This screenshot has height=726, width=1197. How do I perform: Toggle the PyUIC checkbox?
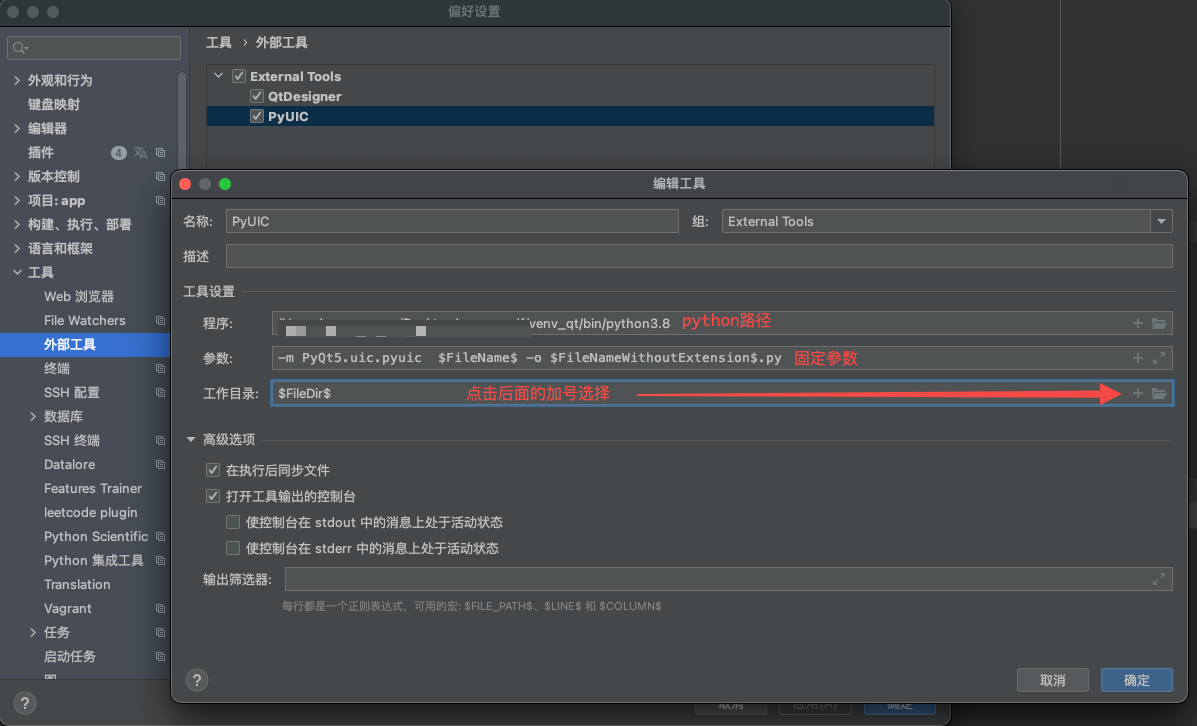pyautogui.click(x=256, y=116)
